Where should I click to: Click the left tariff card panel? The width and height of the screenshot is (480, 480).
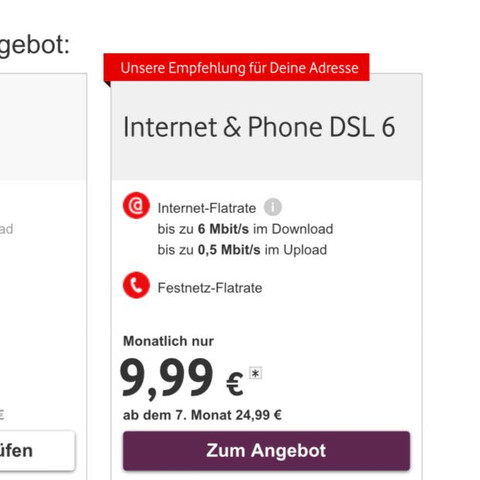coord(43,277)
